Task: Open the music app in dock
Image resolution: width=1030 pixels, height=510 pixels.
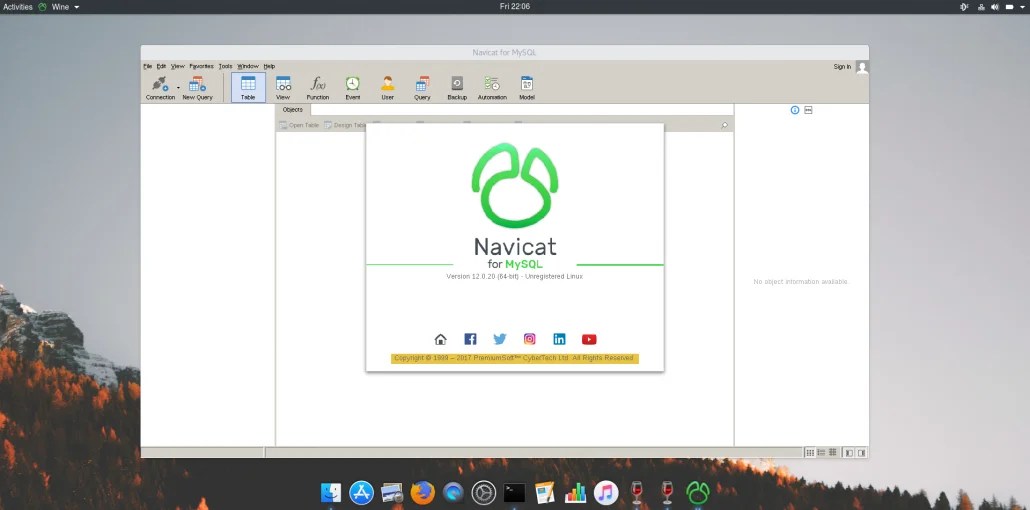Action: pos(606,492)
